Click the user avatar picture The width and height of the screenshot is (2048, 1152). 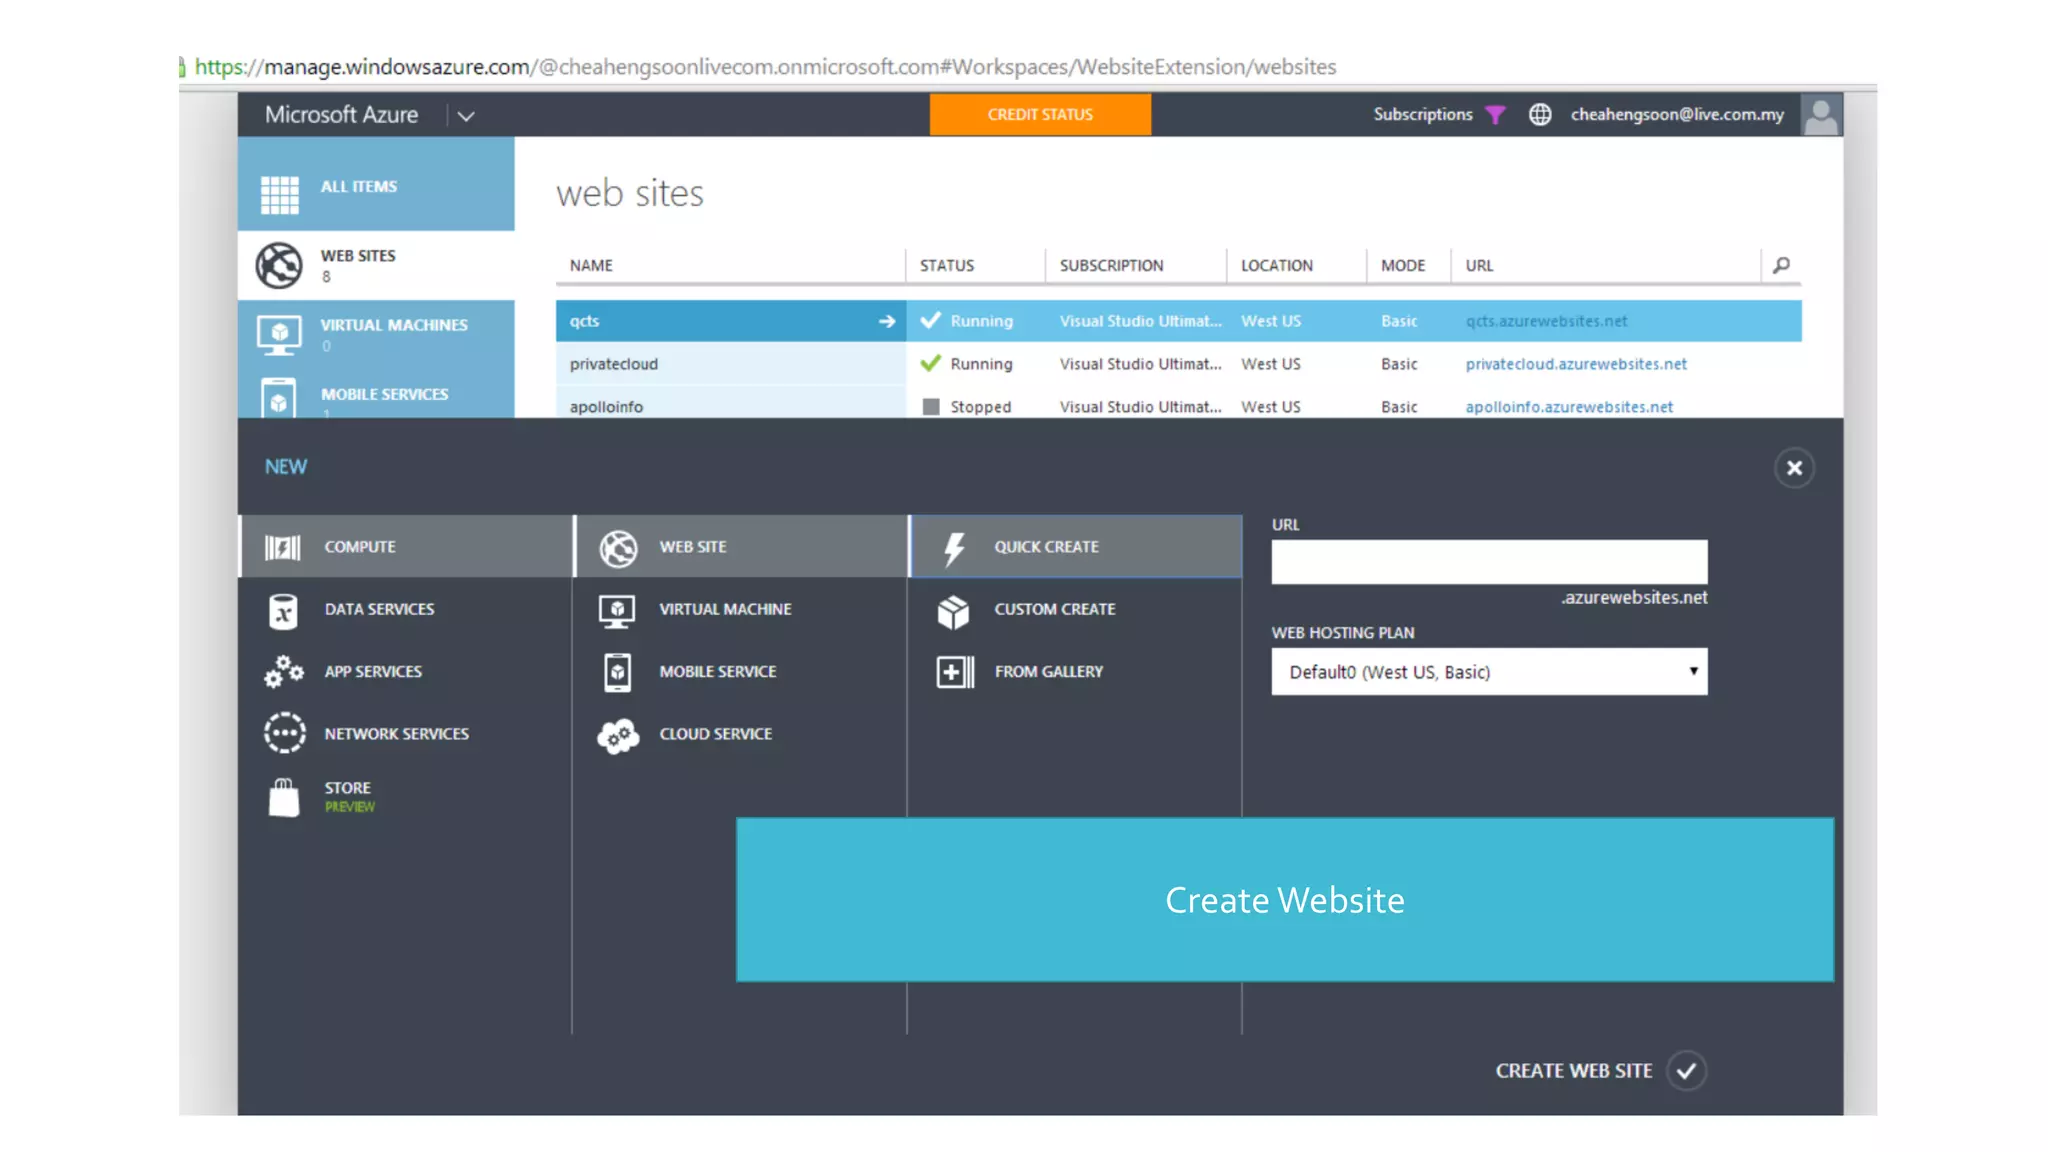pos(1821,114)
